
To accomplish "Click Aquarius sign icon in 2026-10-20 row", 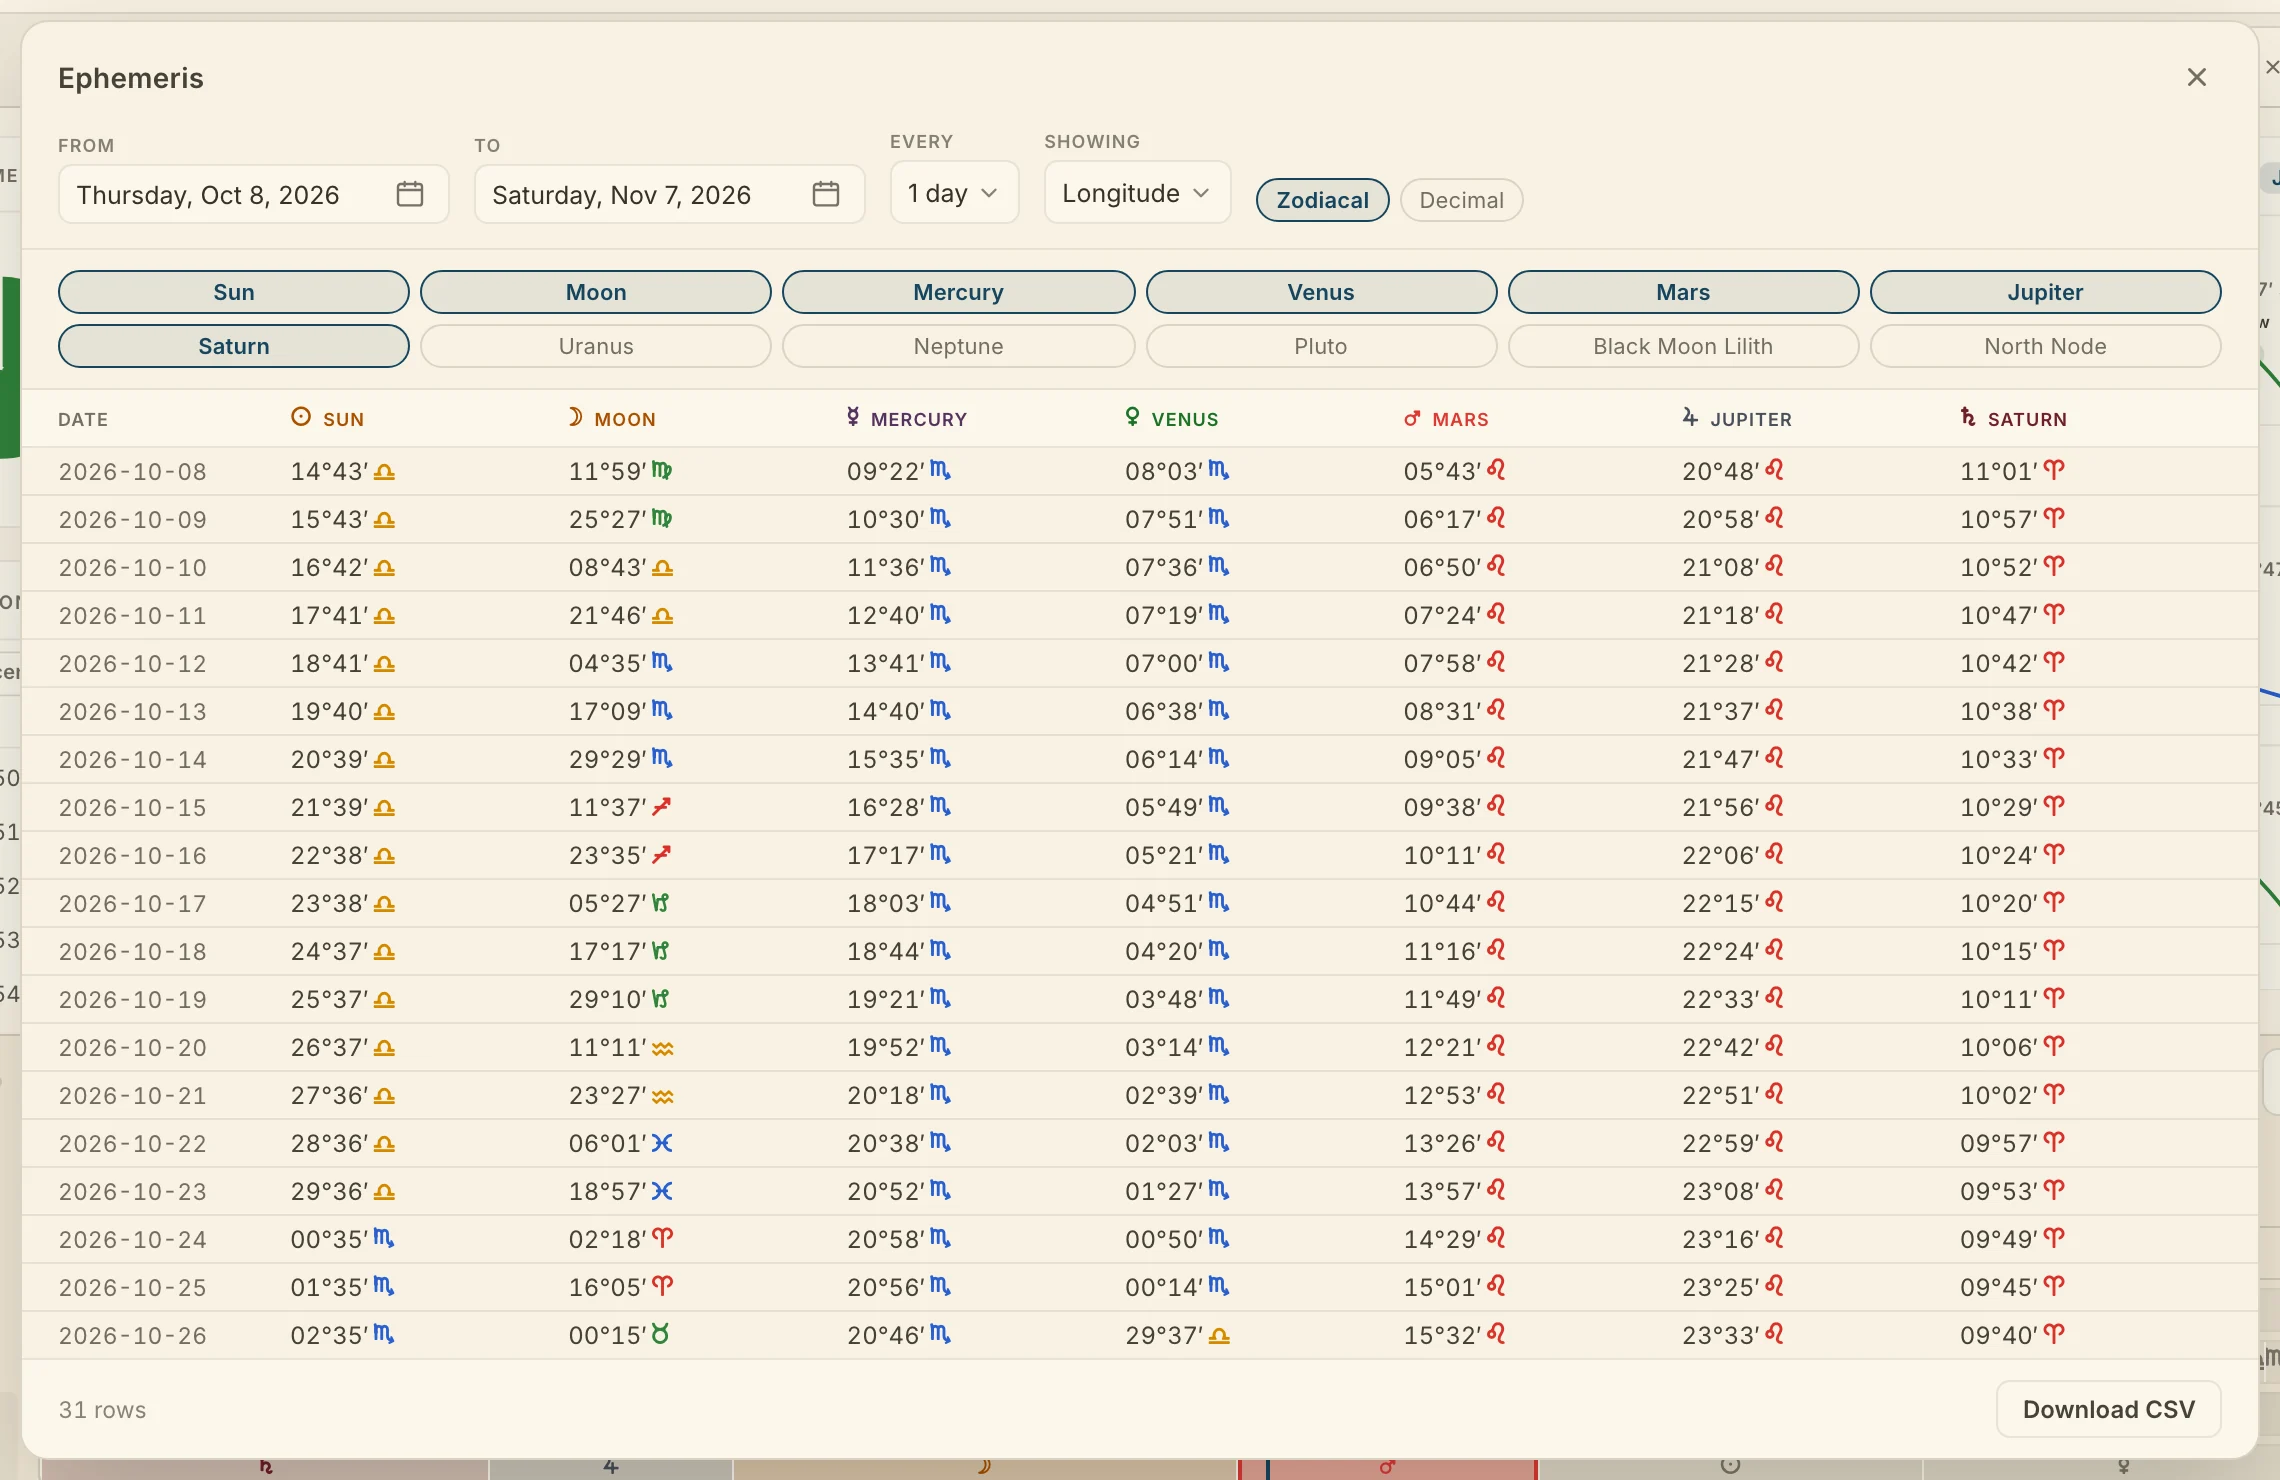I will click(x=663, y=1048).
